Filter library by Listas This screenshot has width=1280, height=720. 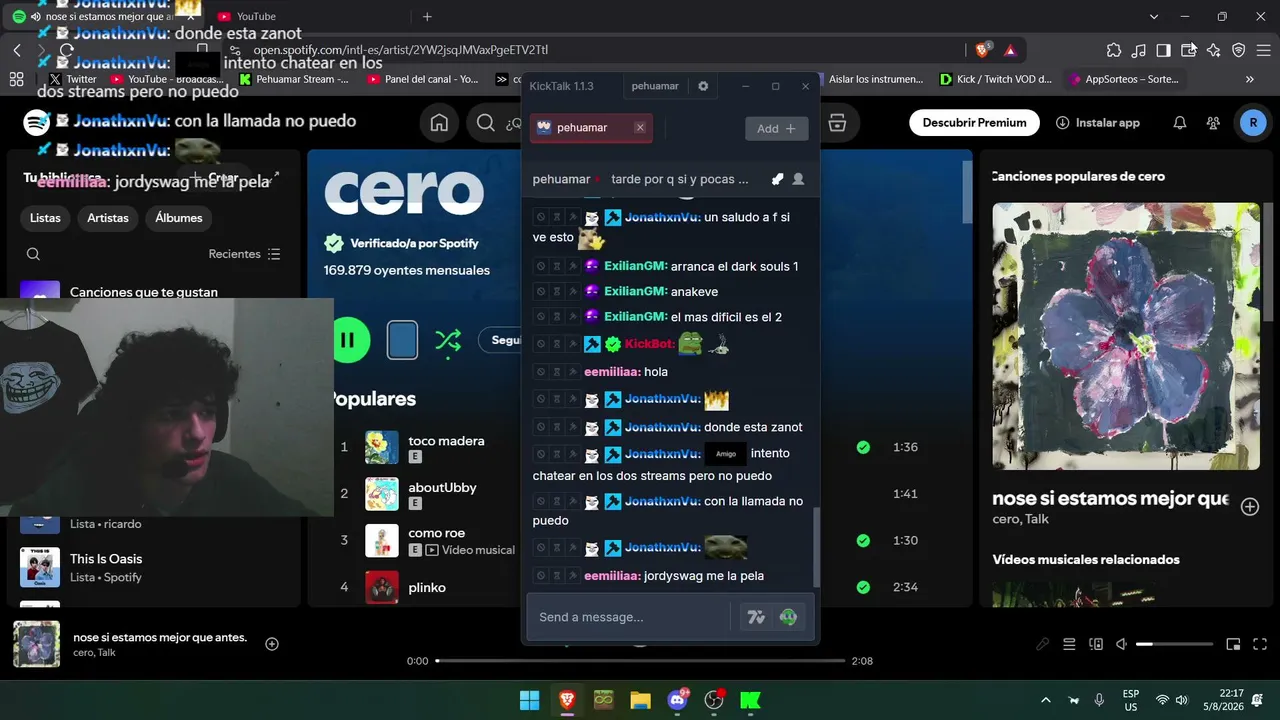45,218
